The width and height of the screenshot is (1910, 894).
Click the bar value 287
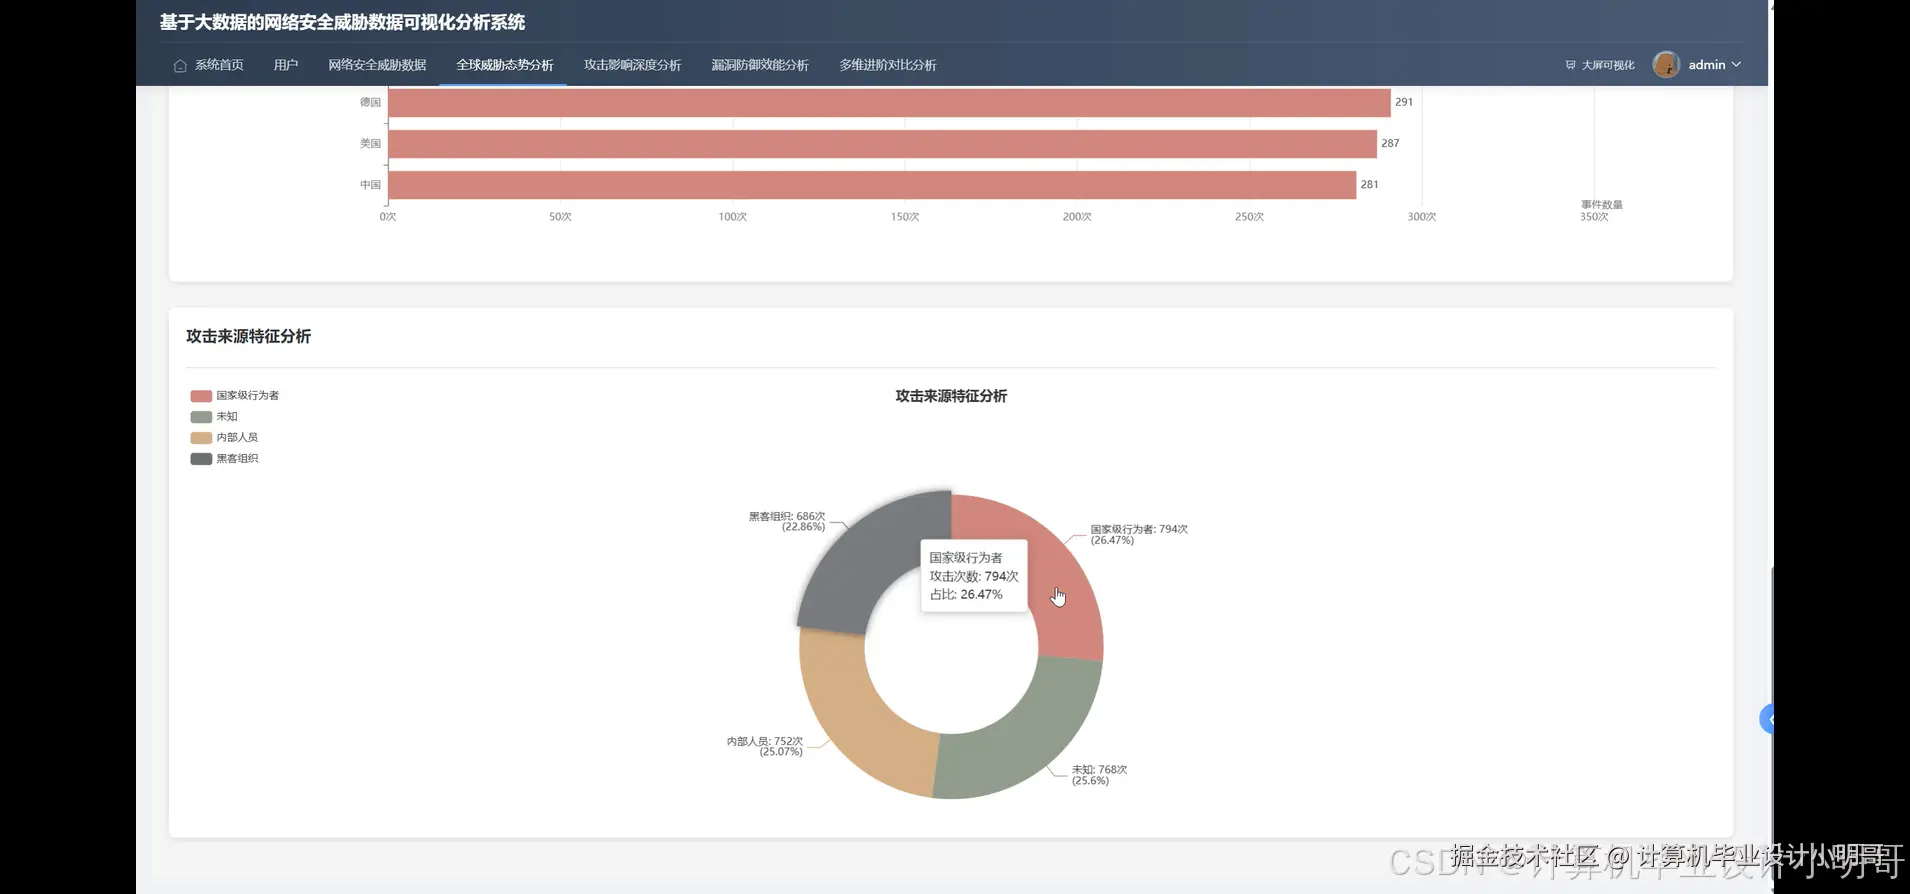coord(1390,144)
